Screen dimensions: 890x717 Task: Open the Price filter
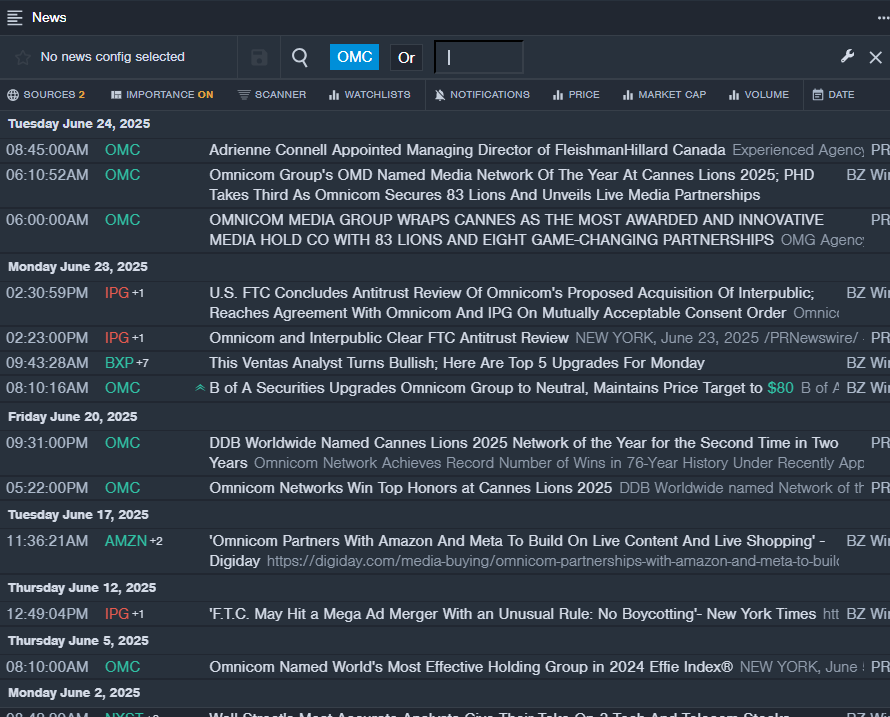576,95
